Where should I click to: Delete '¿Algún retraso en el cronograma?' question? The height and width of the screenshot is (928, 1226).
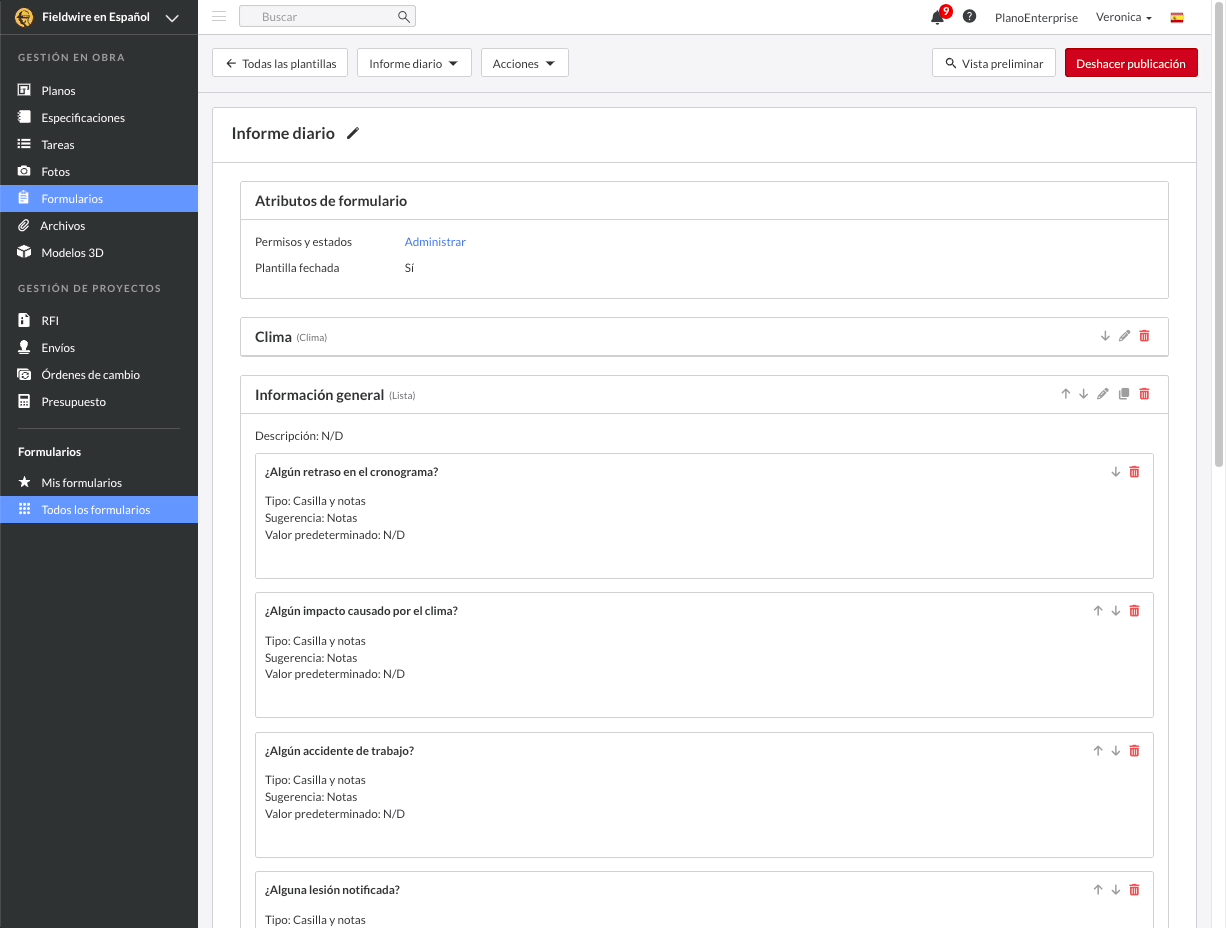[1134, 472]
